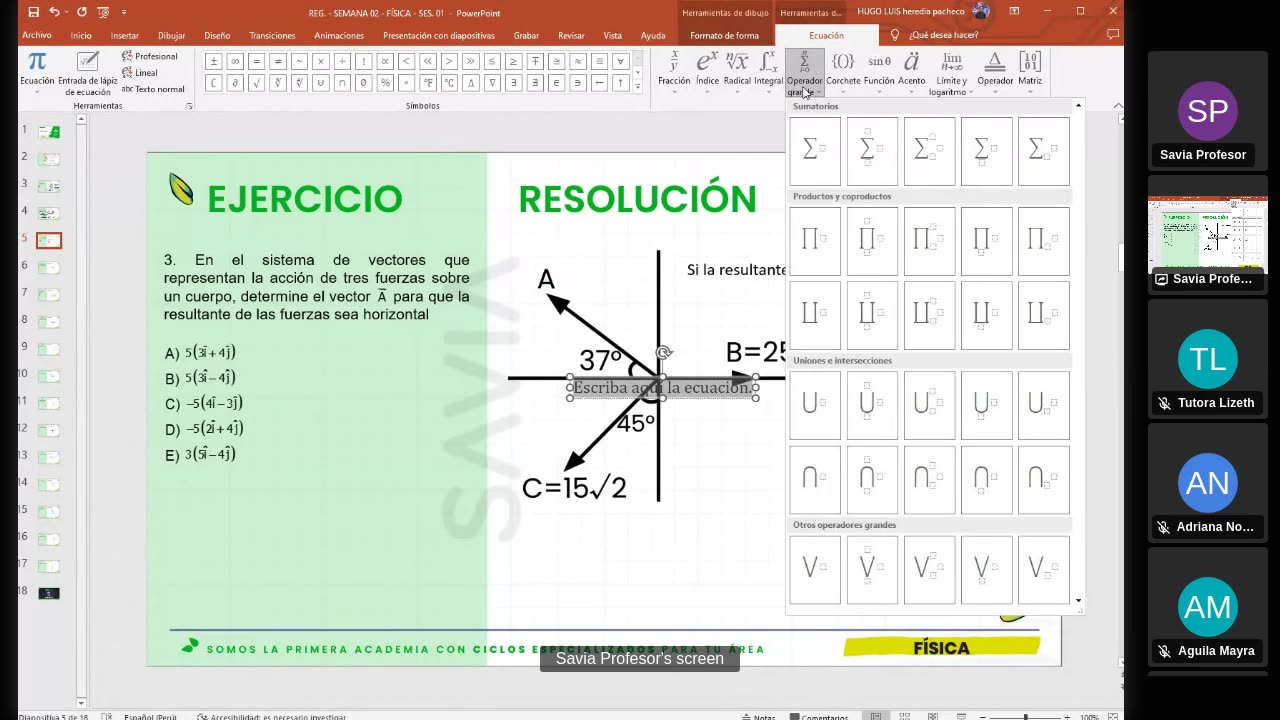Viewport: 1280px width, 720px height.
Task: Switch to the Insertar tab
Action: click(125, 35)
